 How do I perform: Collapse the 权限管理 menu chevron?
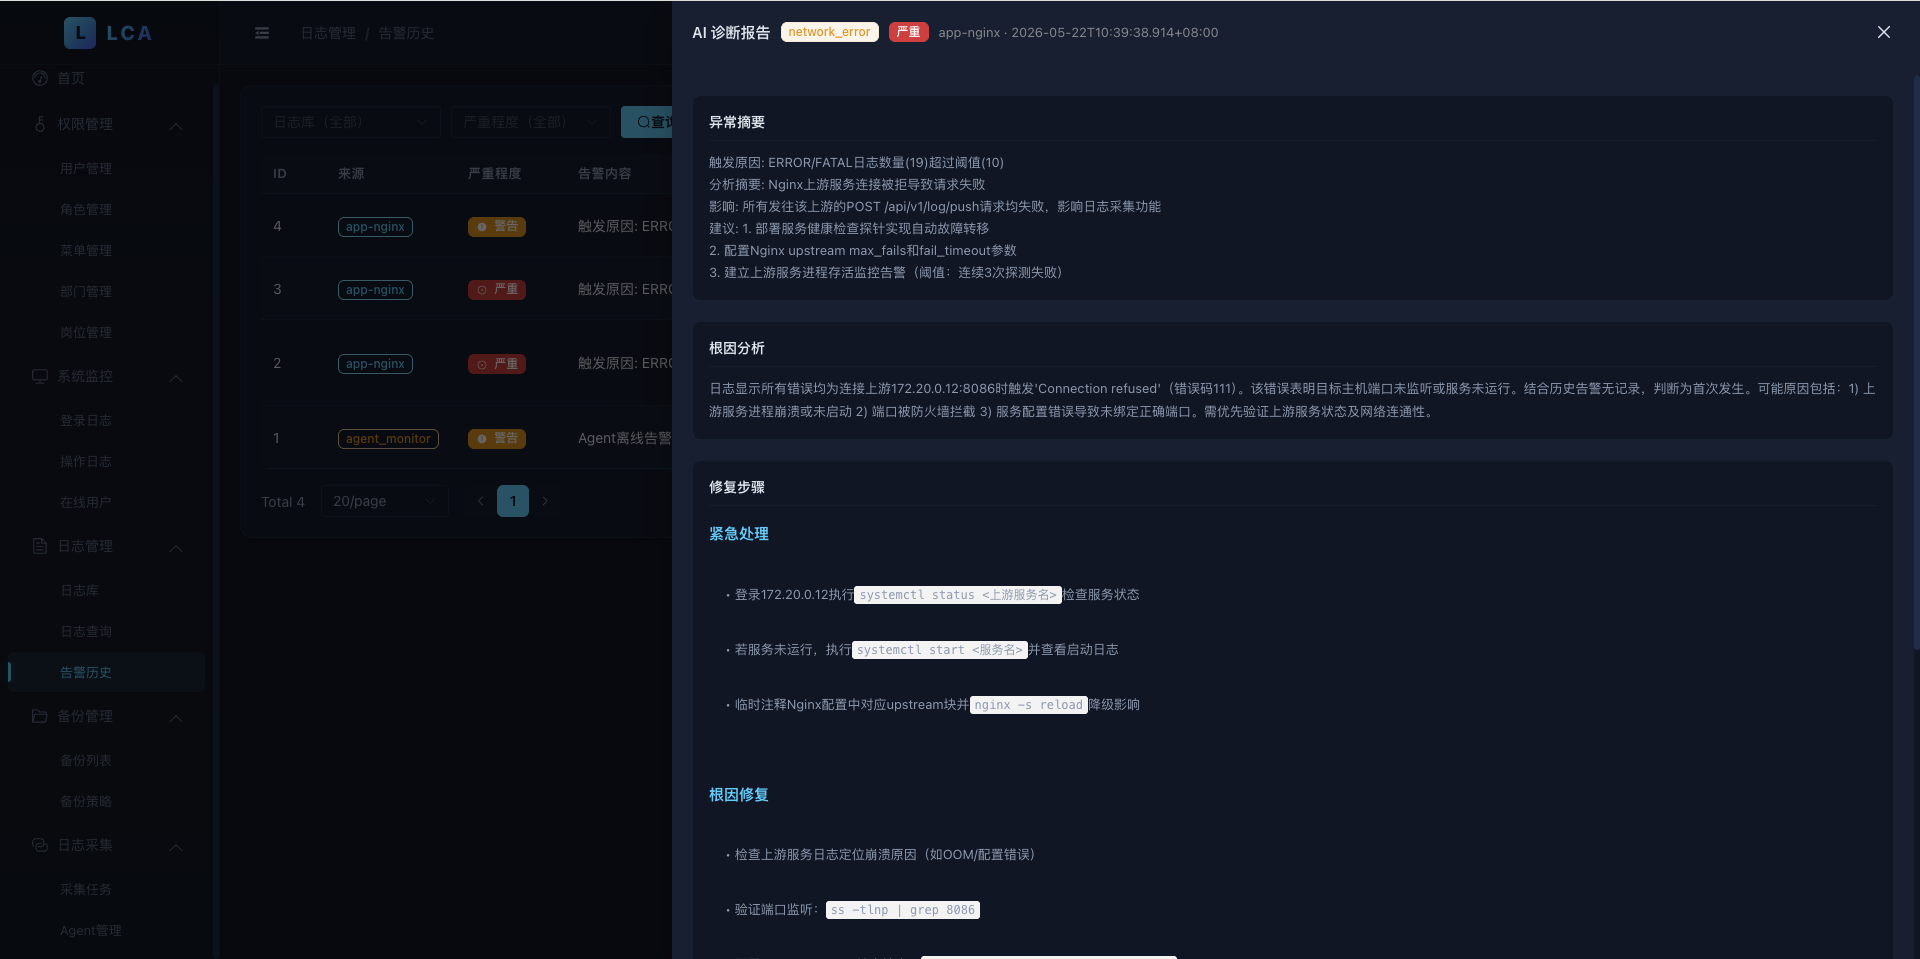pyautogui.click(x=176, y=126)
